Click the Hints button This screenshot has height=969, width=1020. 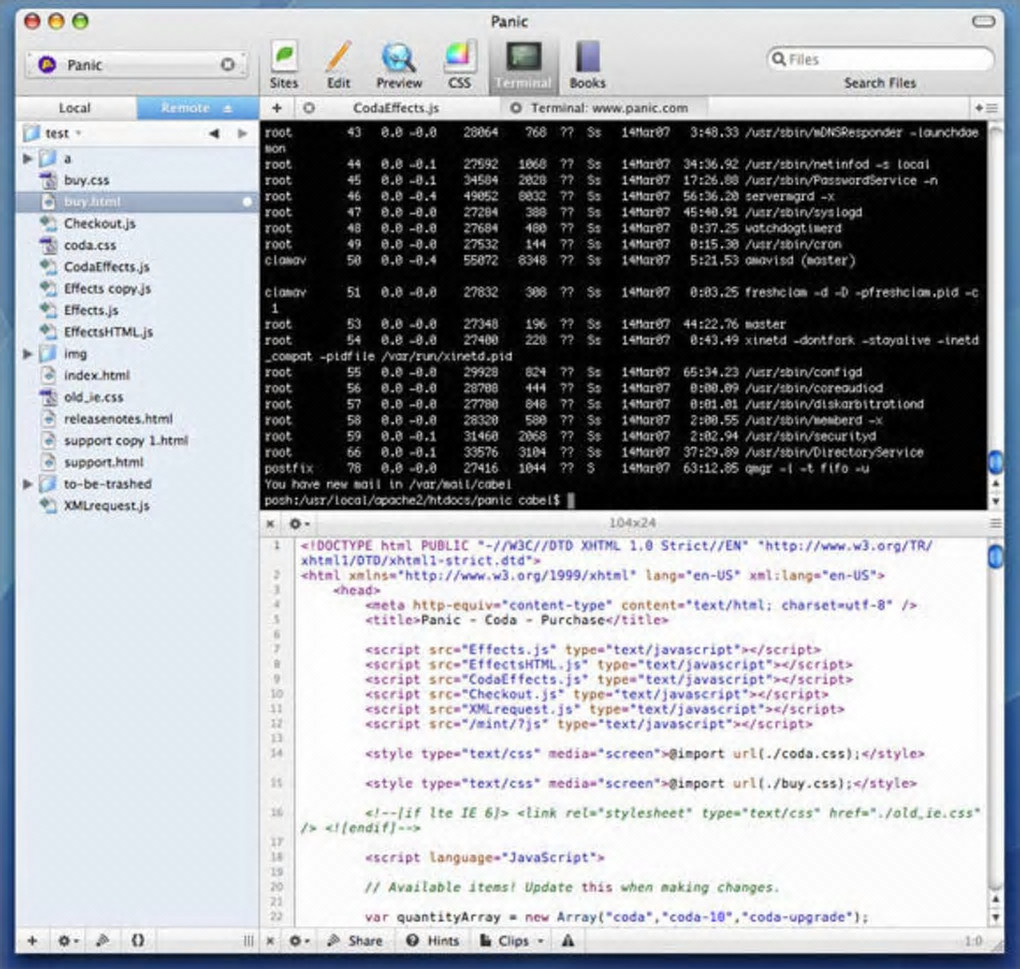(x=433, y=940)
